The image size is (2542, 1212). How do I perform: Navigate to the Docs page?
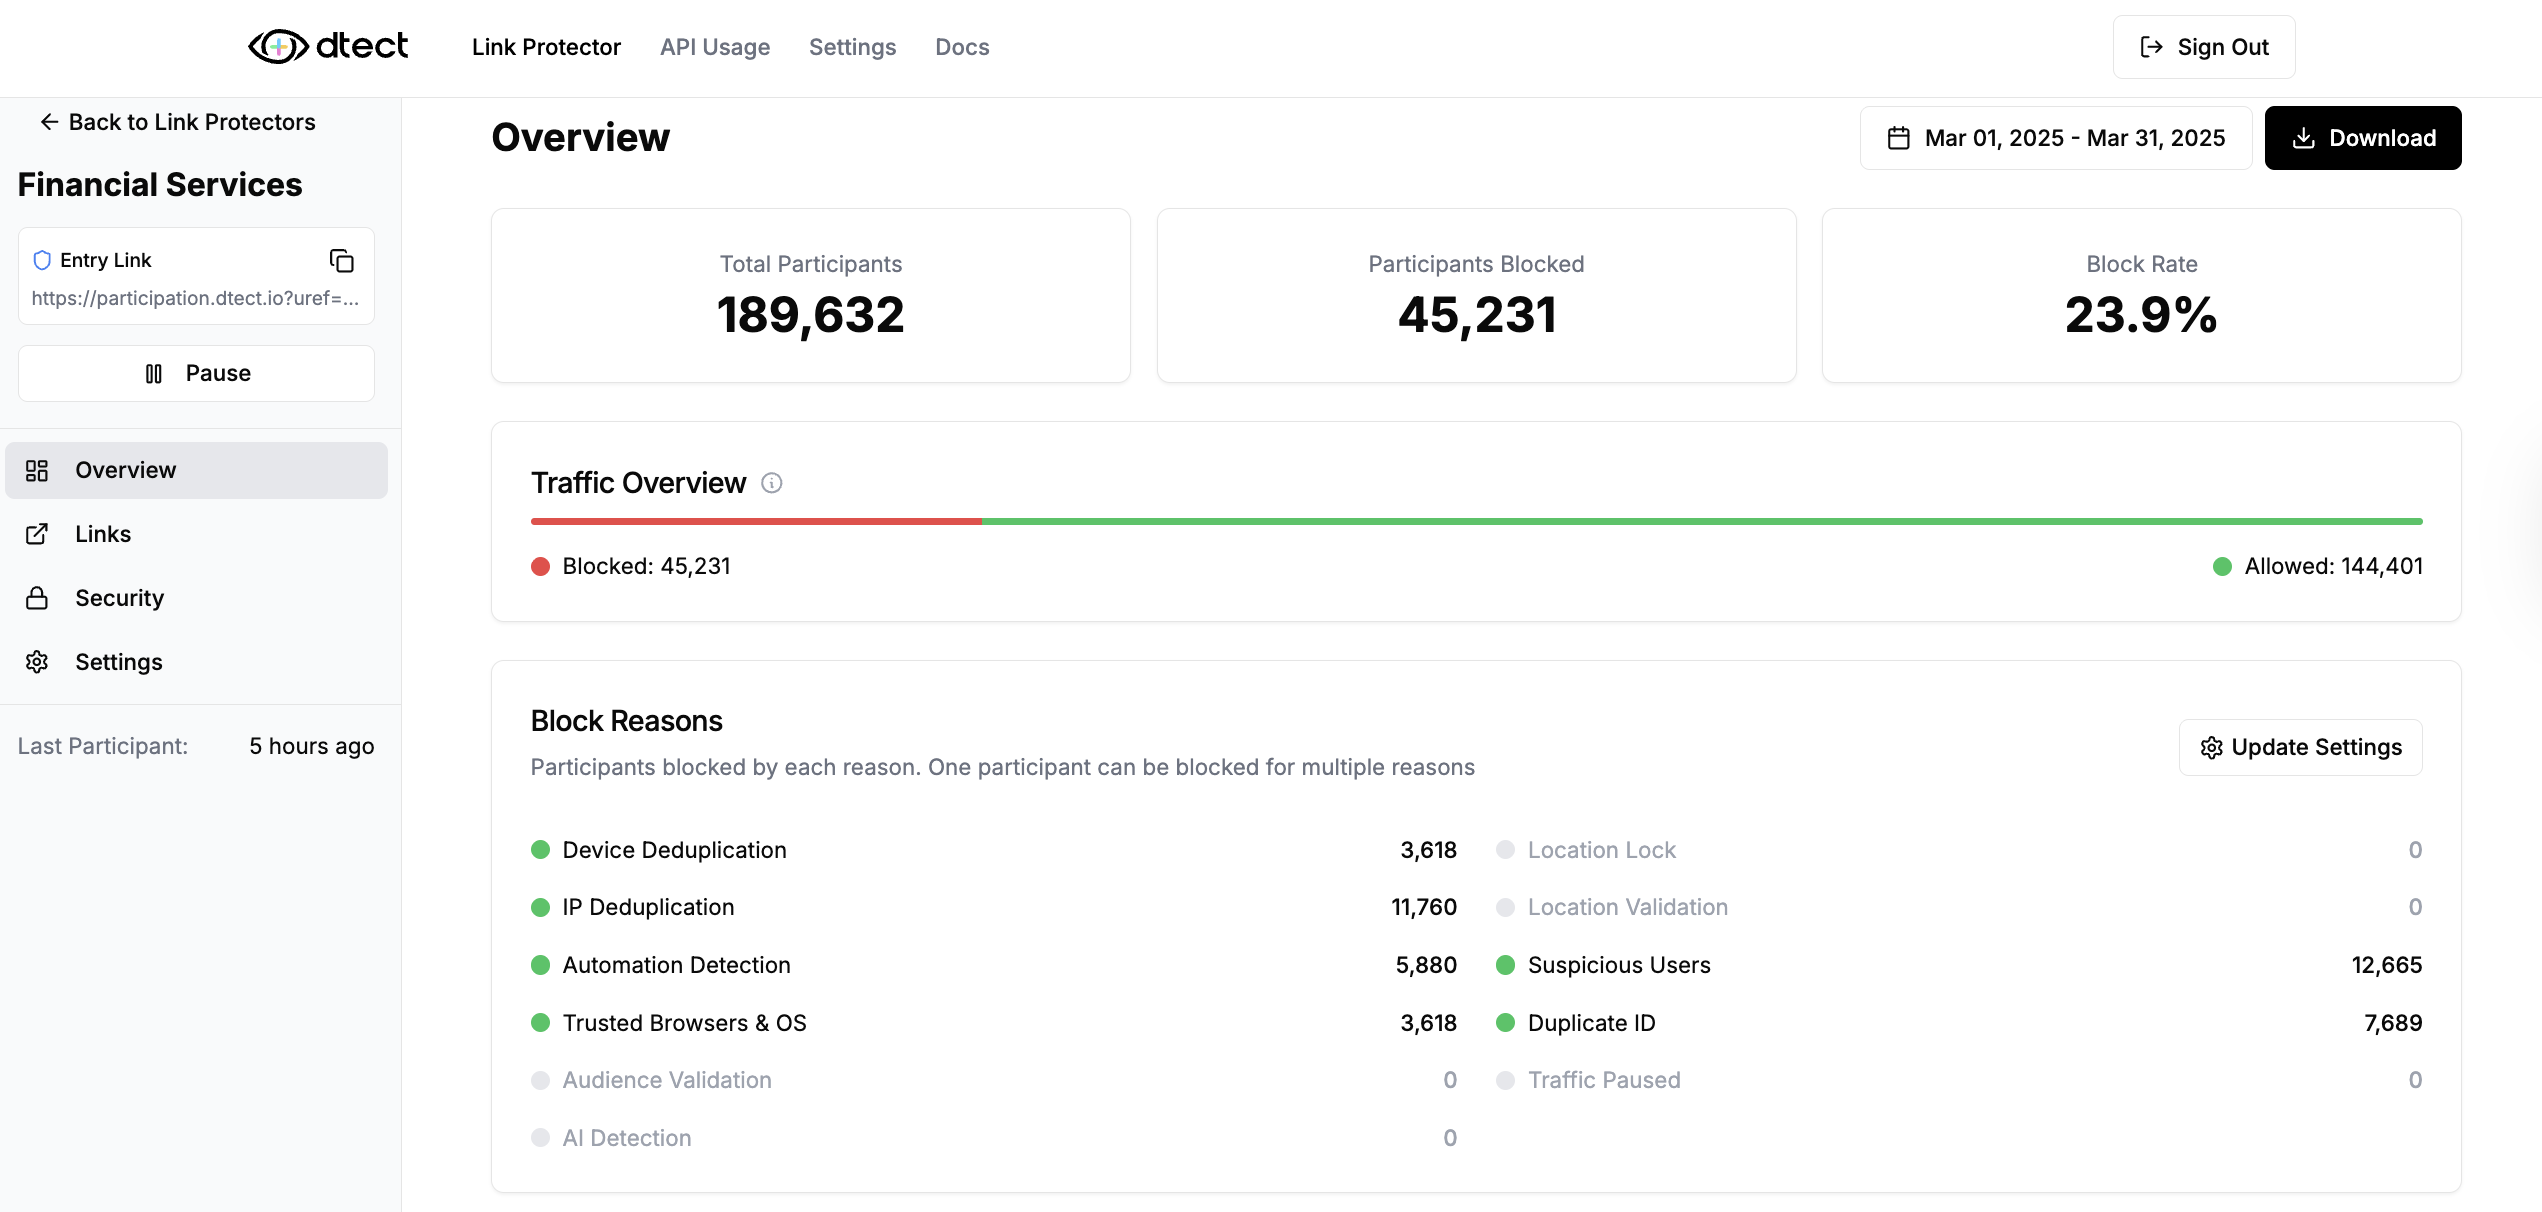[961, 46]
